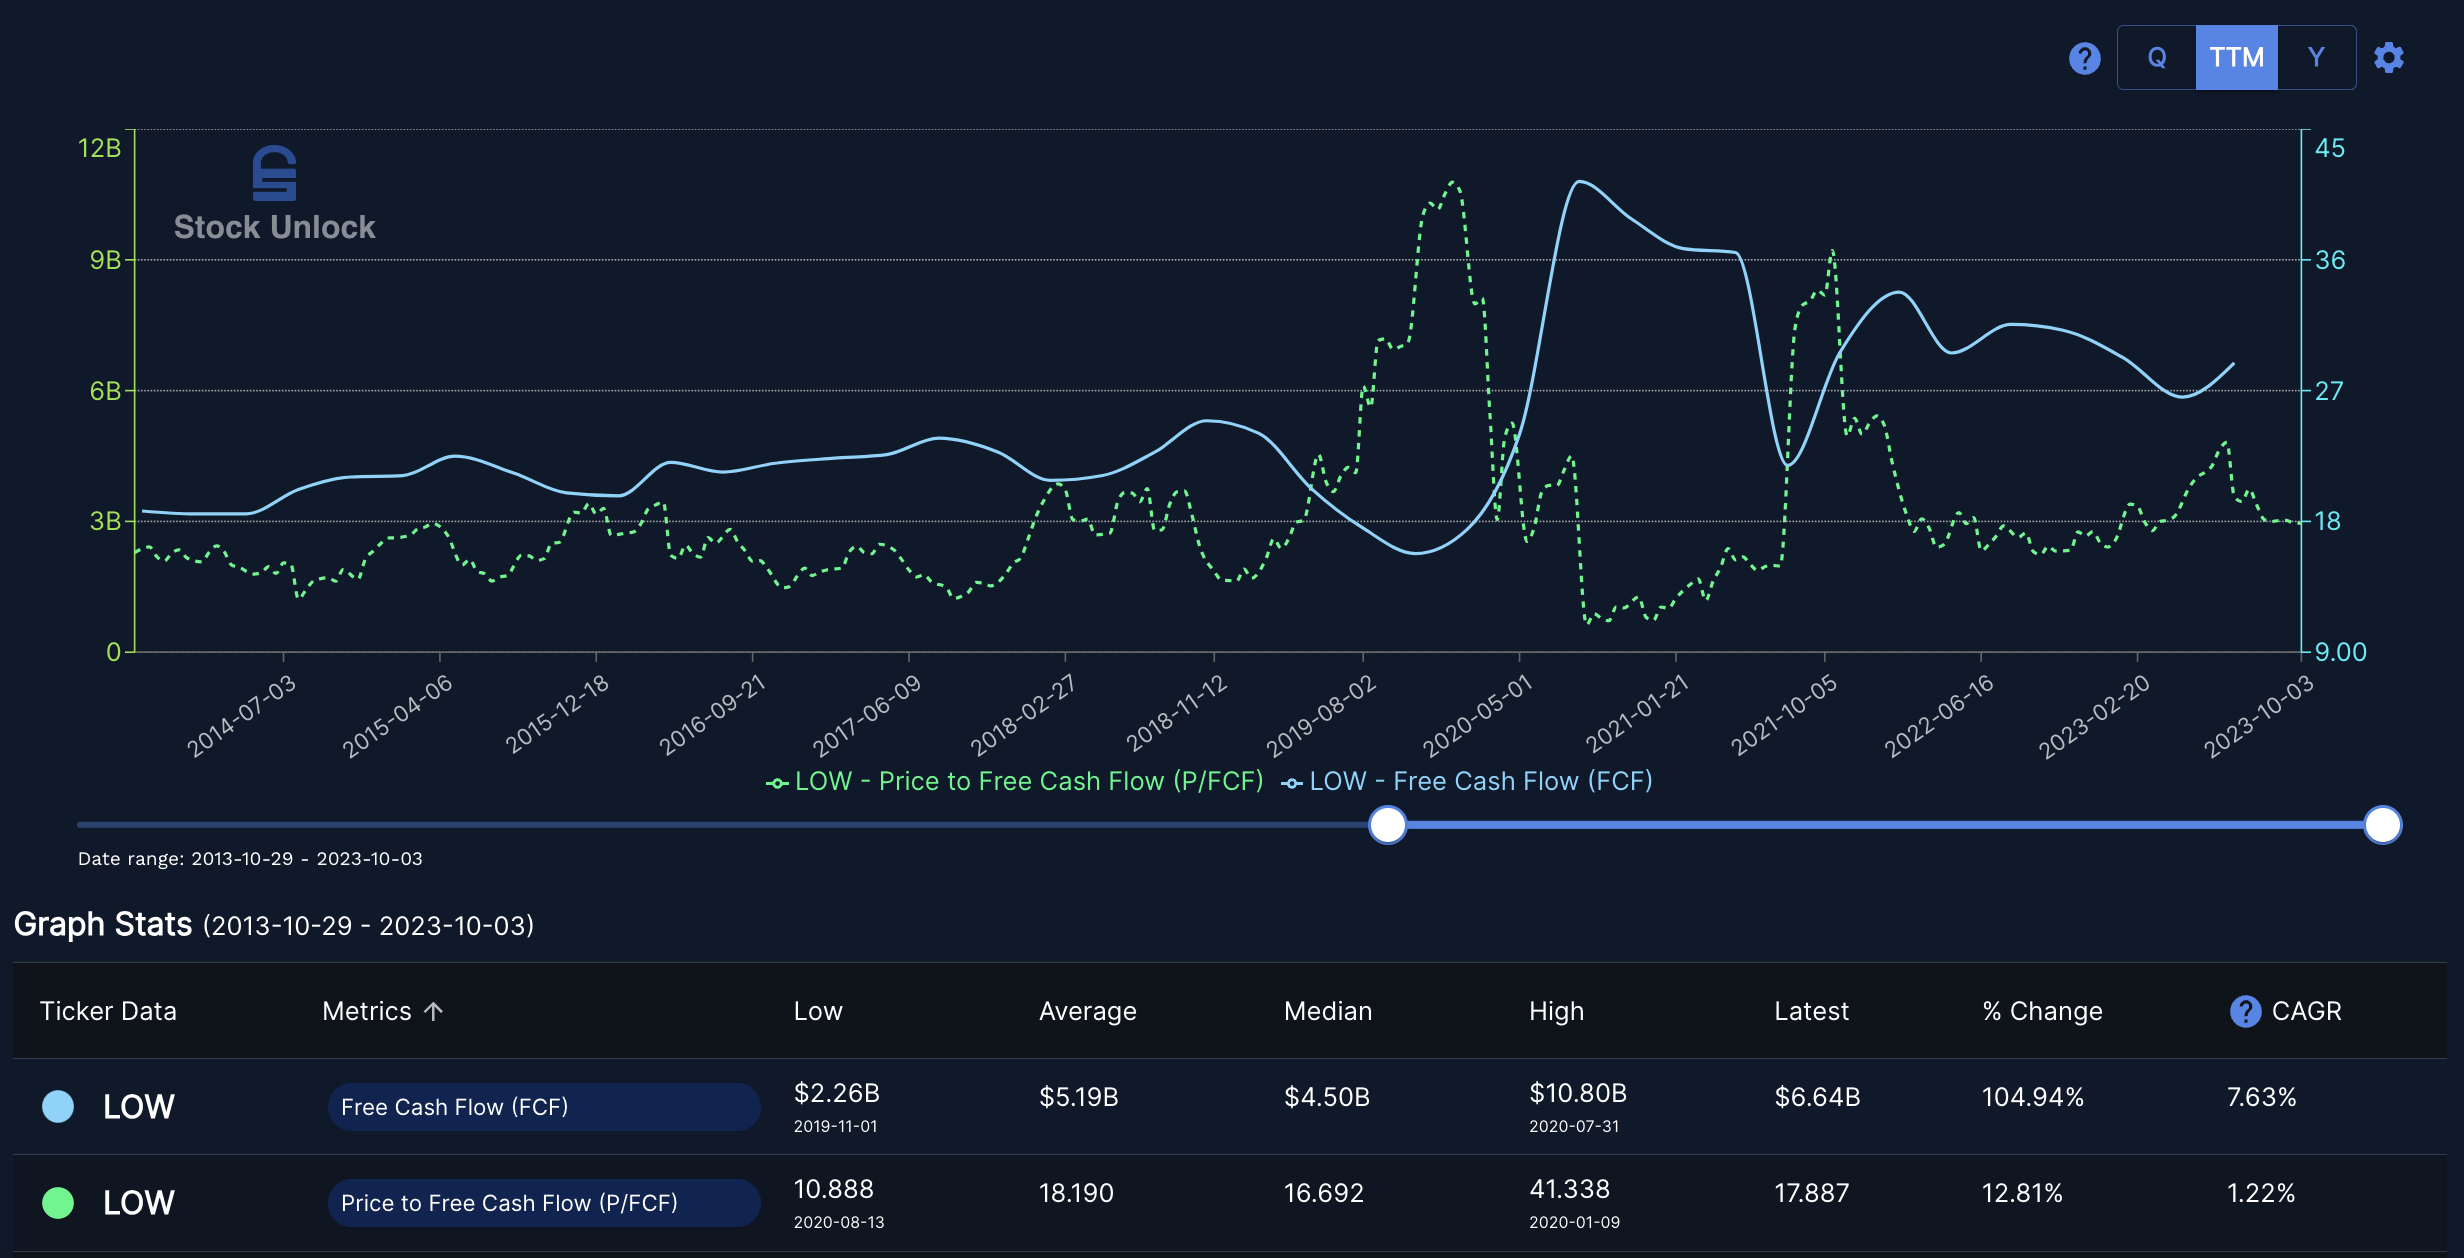Sort by Metrics column header
The width and height of the screenshot is (2464, 1258).
[367, 1011]
